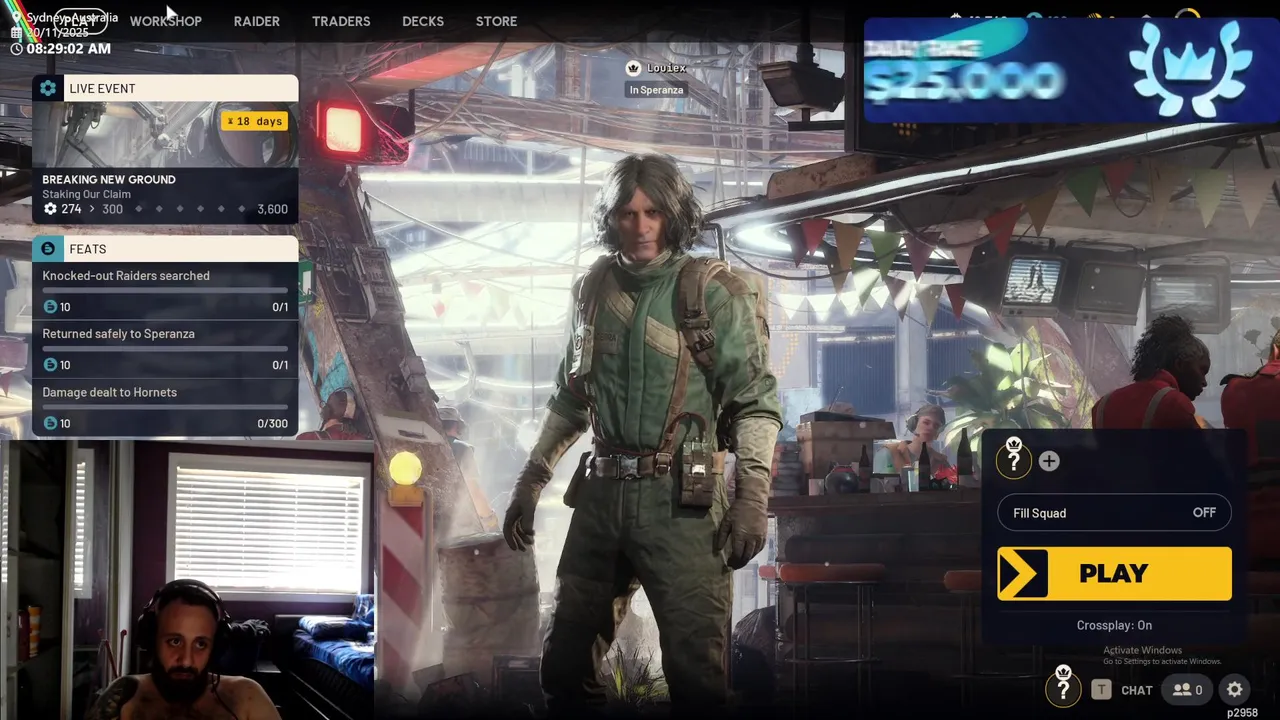The image size is (1280, 720).
Task: Open player profile avatar beside CHAT
Action: point(1063,686)
